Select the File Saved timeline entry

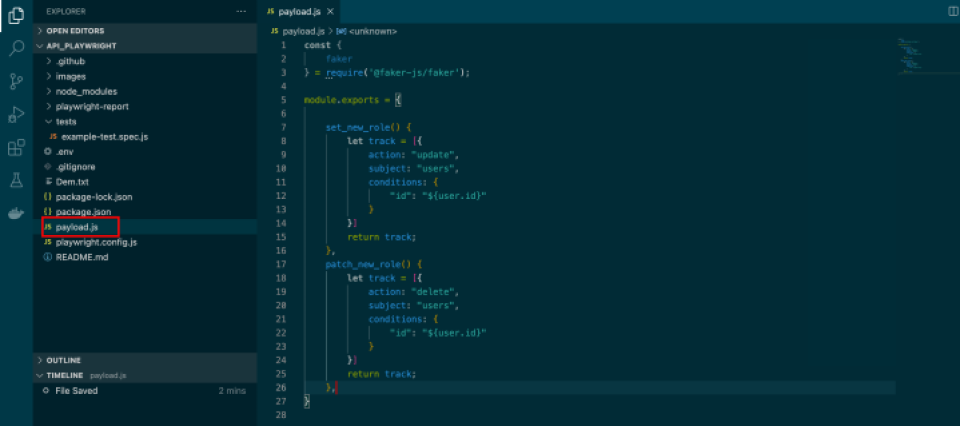(145, 390)
